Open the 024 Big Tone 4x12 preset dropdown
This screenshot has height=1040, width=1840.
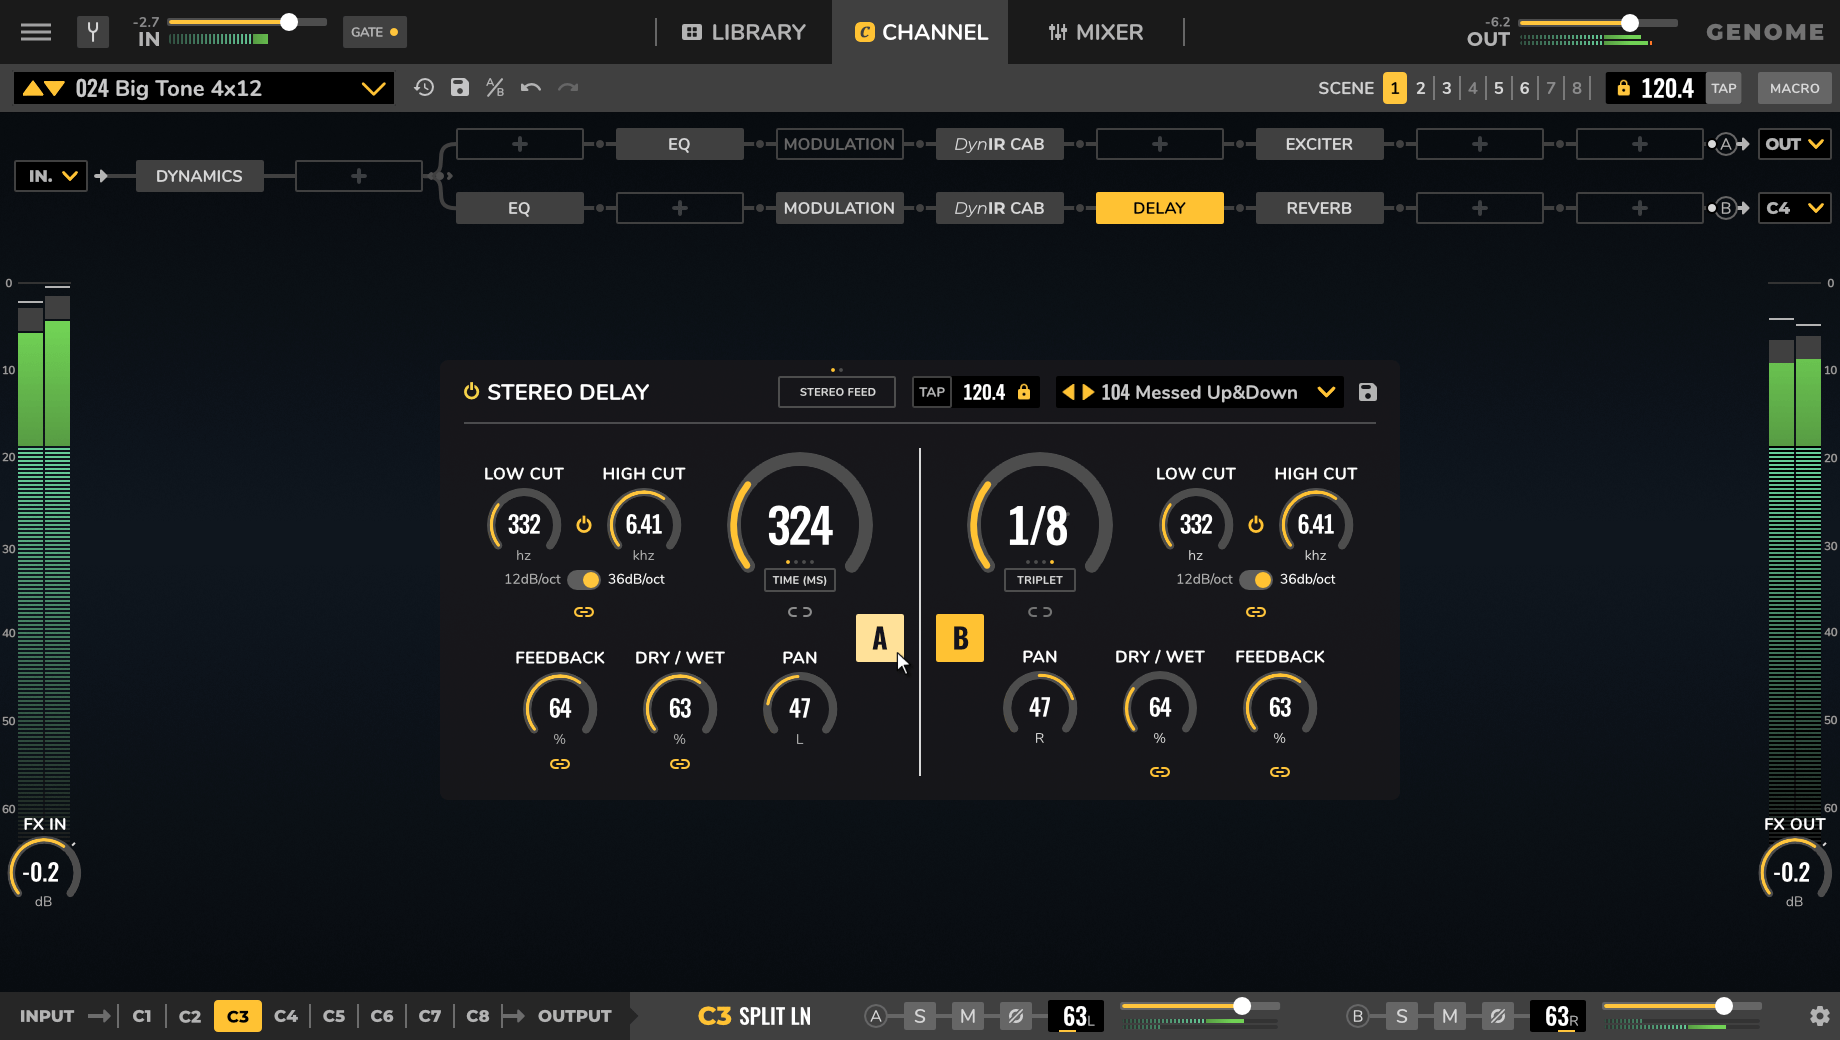tap(375, 88)
